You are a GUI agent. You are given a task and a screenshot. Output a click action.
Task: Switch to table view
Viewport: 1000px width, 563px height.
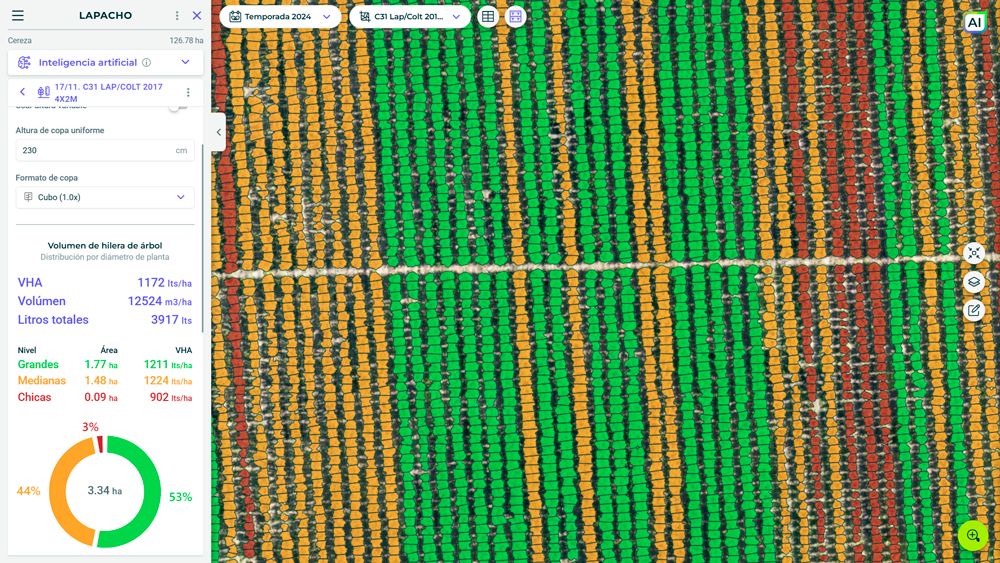click(488, 17)
